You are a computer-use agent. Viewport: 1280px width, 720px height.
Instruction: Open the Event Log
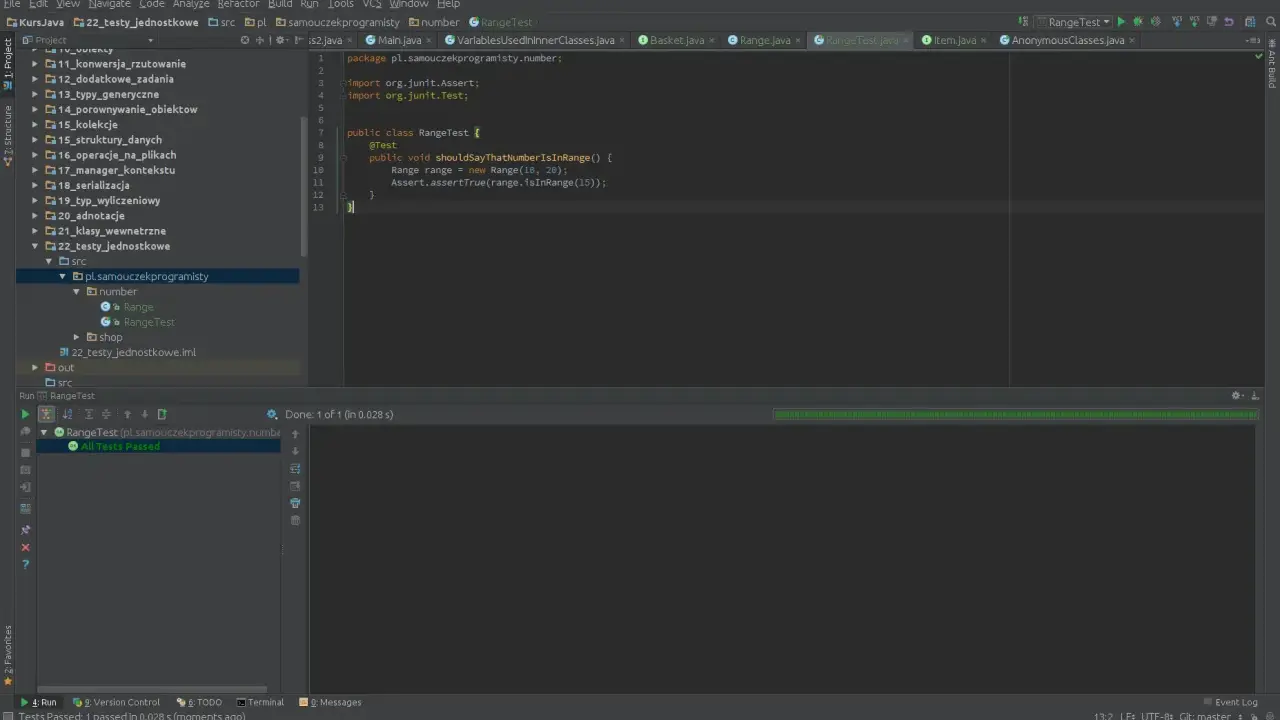coord(1229,702)
